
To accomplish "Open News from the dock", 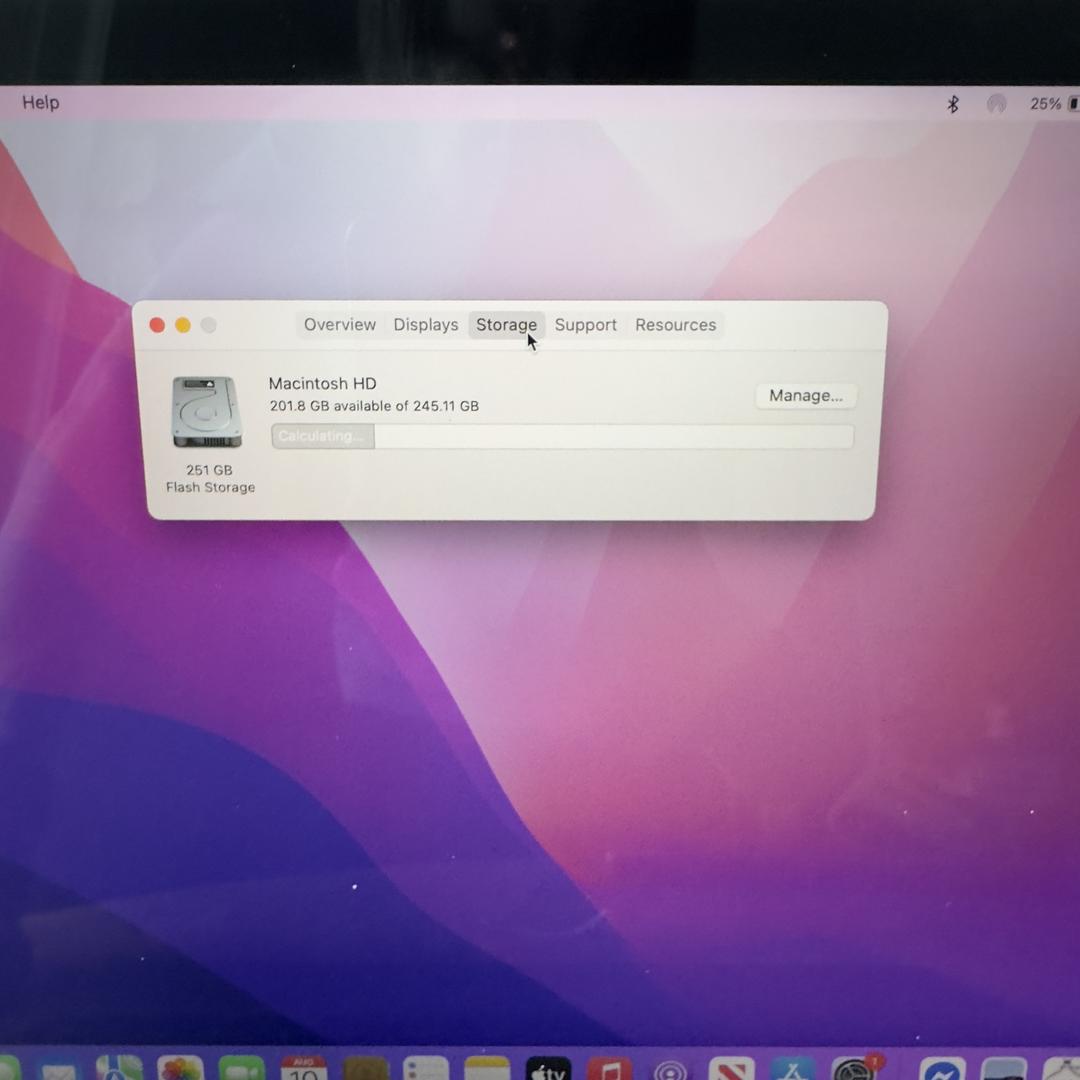I will coord(731,1068).
